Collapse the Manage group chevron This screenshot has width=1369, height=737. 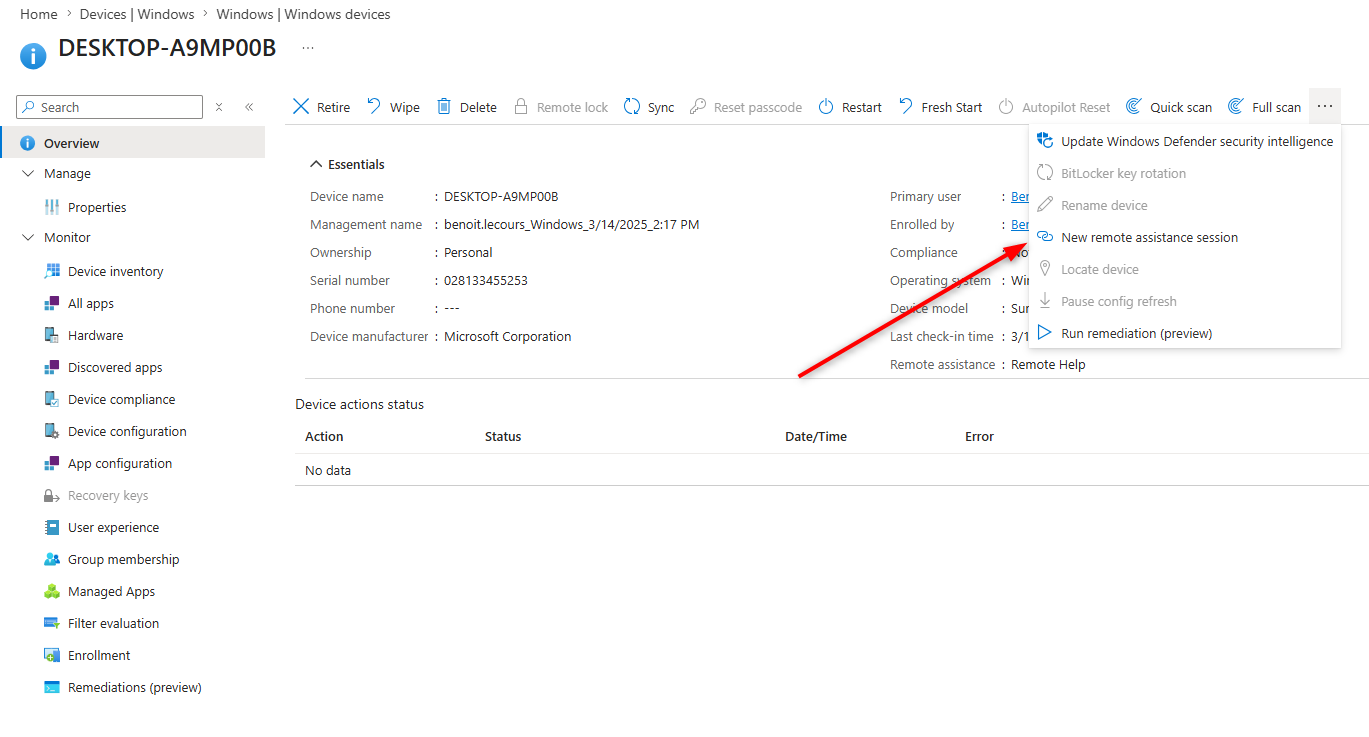28,173
